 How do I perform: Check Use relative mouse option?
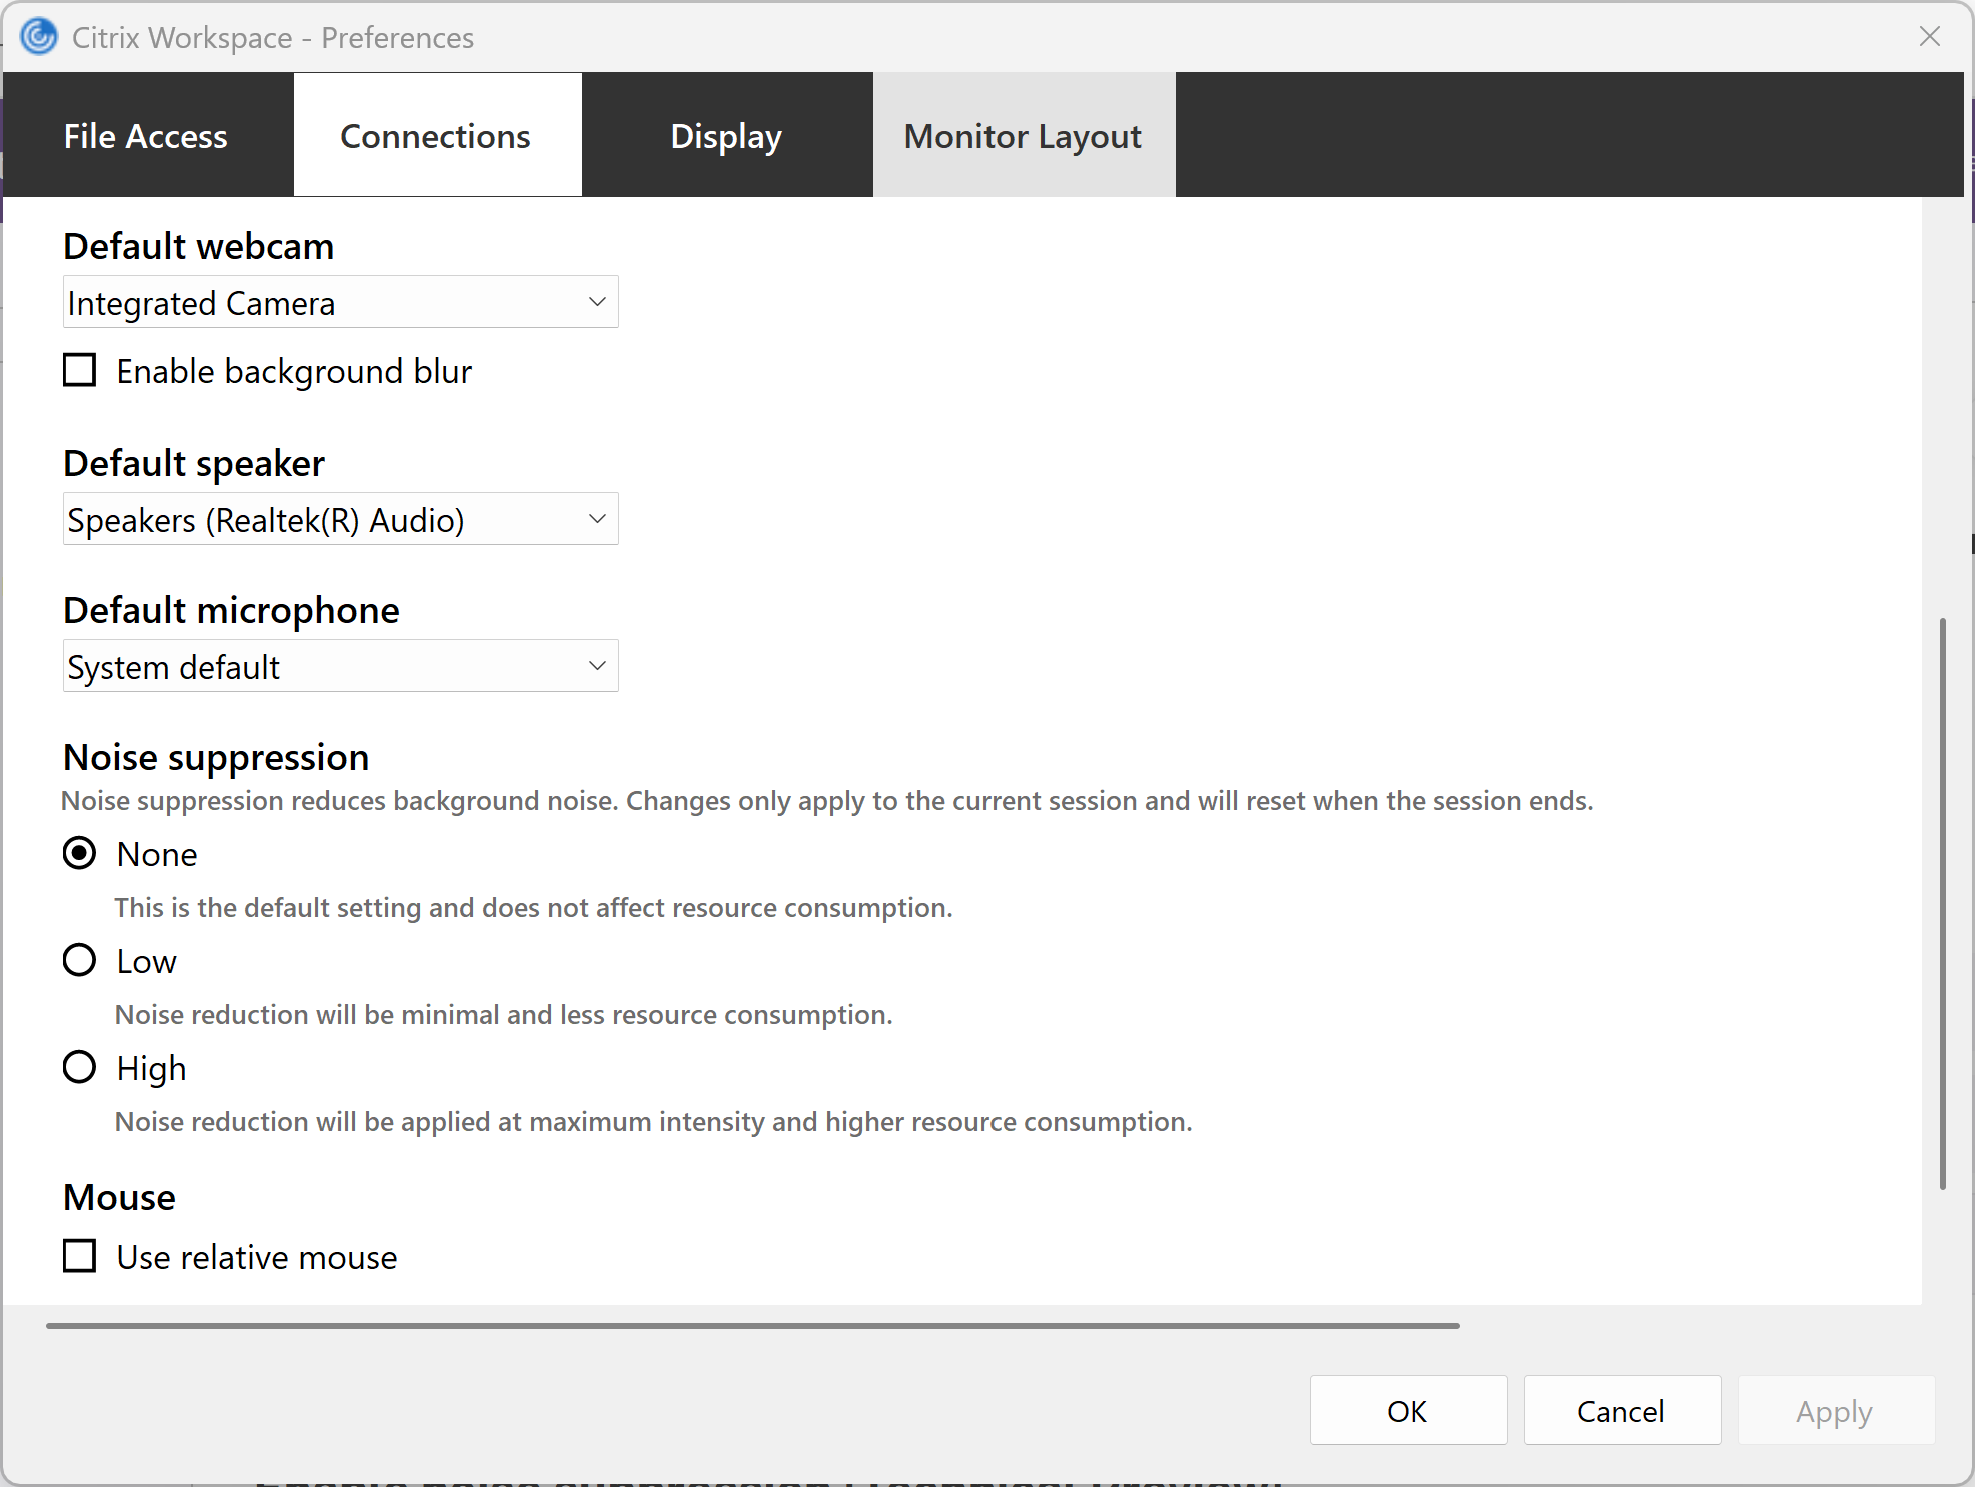click(80, 1256)
